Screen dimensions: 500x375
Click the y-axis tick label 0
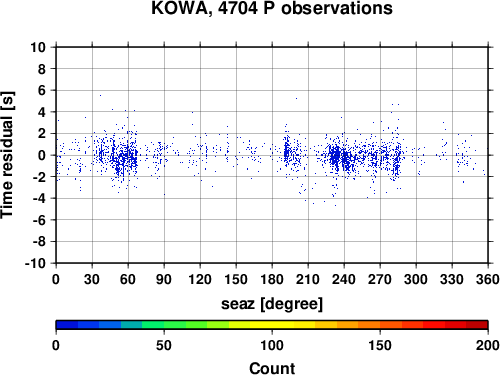pyautogui.click(x=42, y=155)
